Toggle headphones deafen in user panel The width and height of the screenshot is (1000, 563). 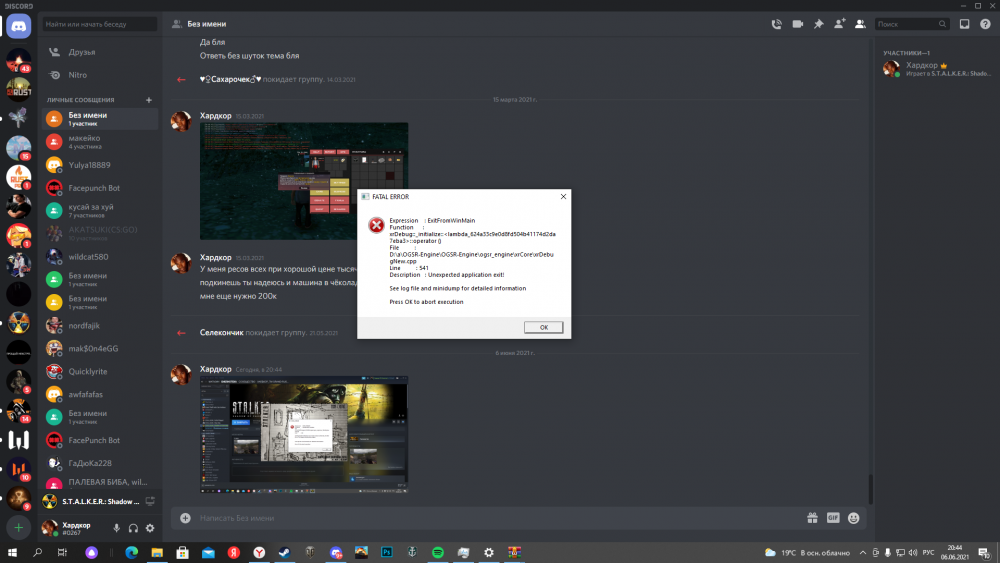point(133,528)
